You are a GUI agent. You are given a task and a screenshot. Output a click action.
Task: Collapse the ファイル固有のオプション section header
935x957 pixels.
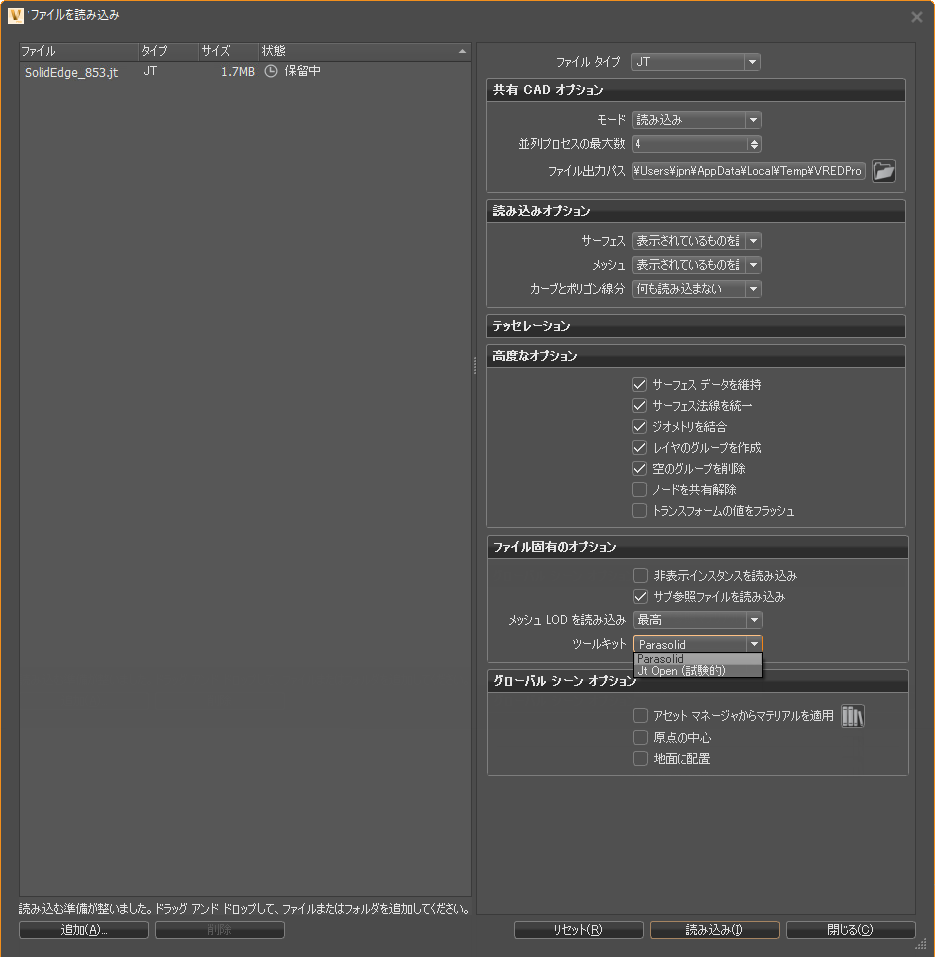(698, 547)
